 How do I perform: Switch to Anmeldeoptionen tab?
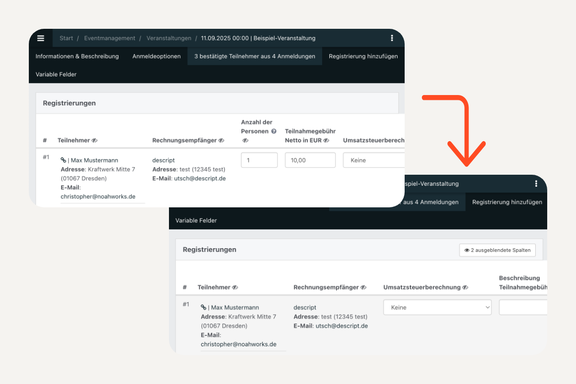[x=156, y=56]
